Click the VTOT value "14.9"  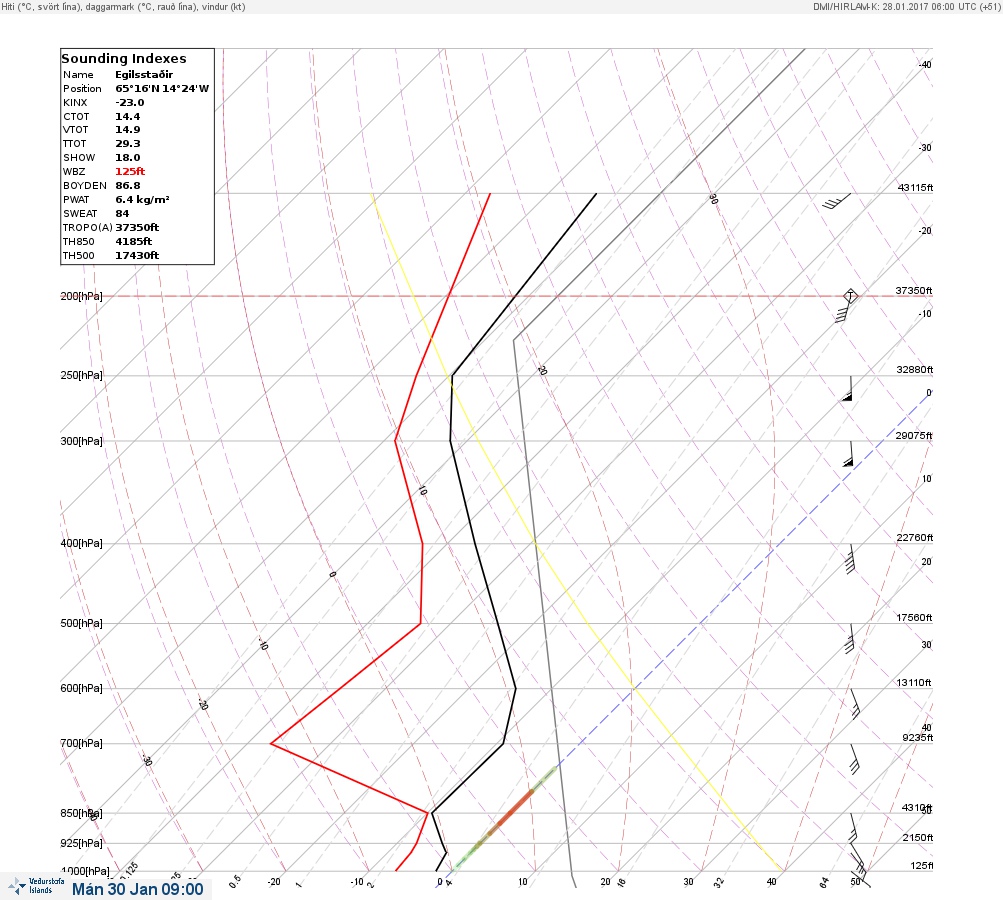tap(127, 129)
